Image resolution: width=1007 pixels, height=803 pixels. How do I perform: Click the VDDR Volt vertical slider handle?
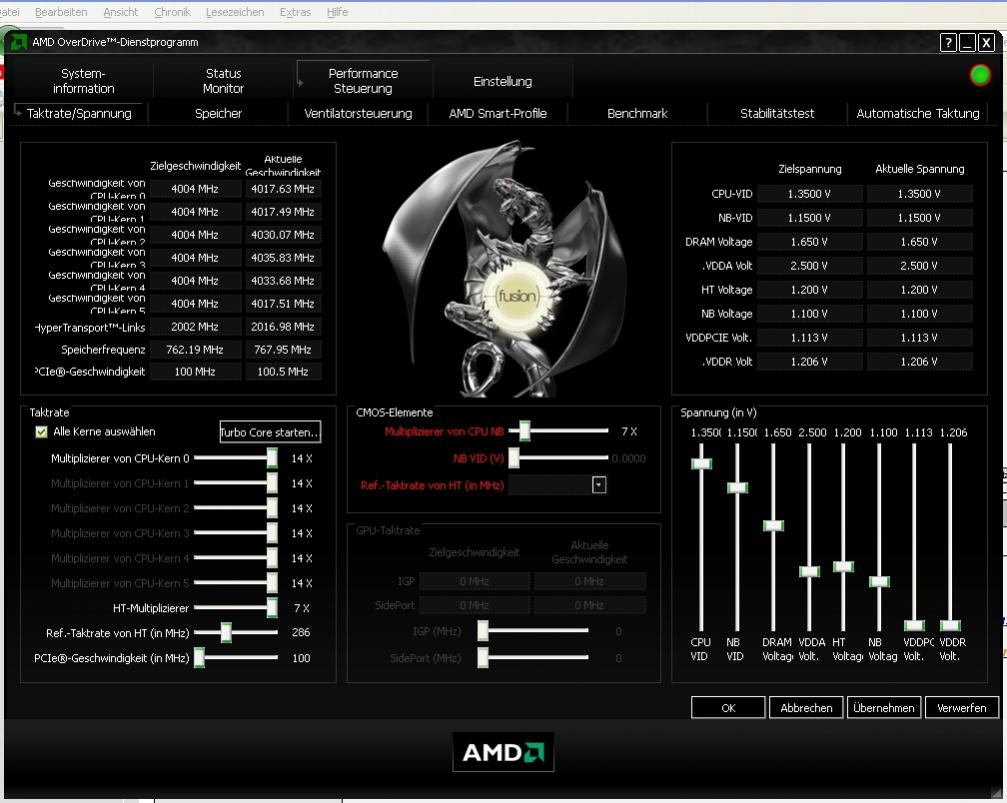click(950, 625)
